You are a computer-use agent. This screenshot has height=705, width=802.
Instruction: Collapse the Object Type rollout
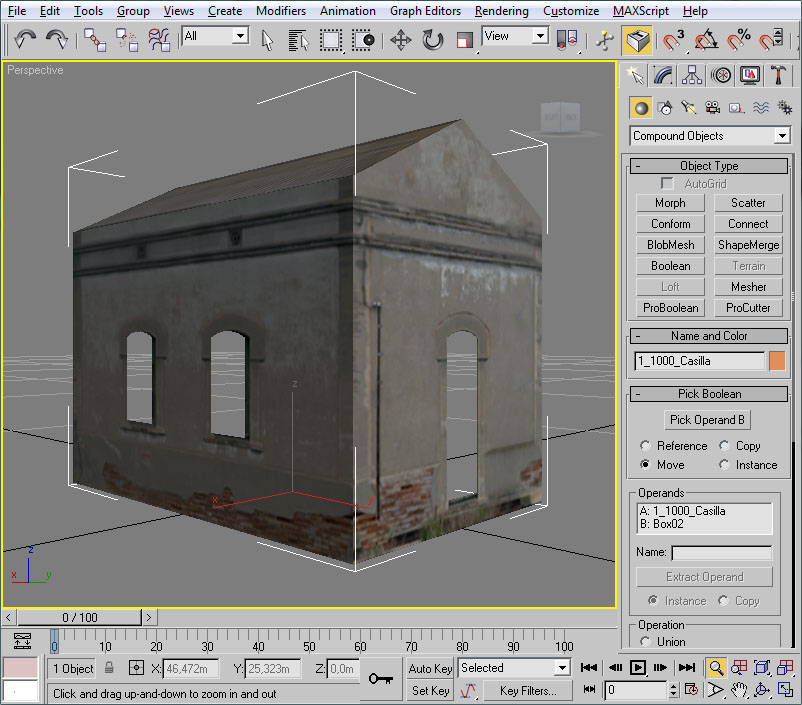(709, 166)
